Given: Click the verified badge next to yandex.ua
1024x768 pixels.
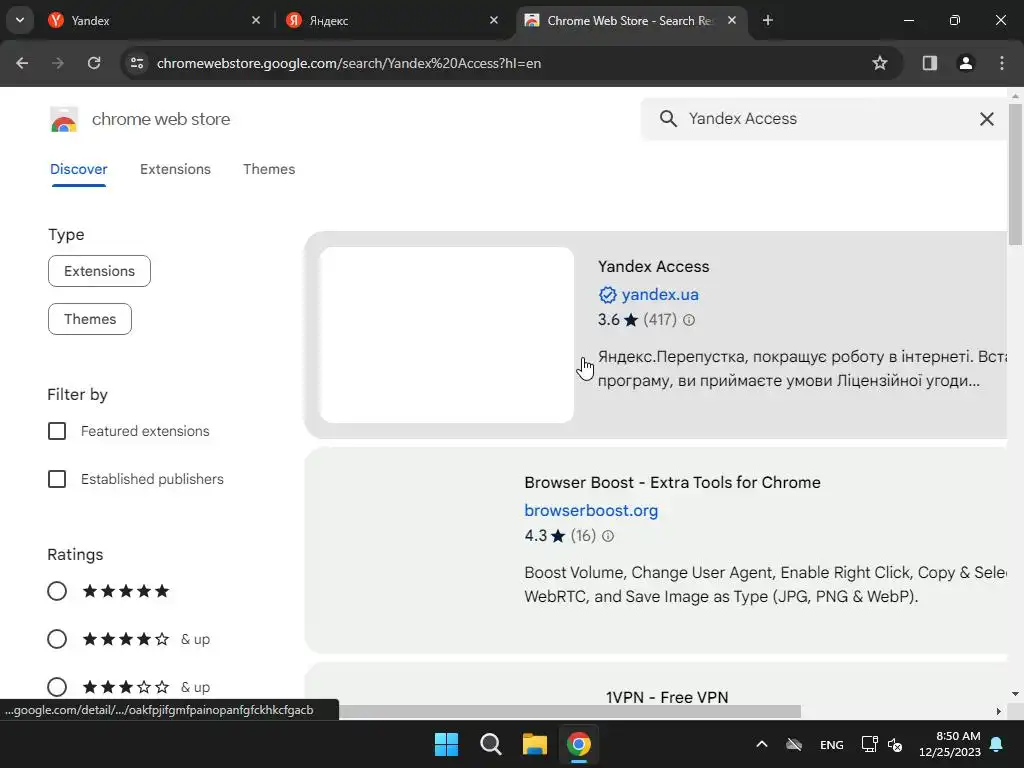Looking at the screenshot, I should click(x=607, y=295).
